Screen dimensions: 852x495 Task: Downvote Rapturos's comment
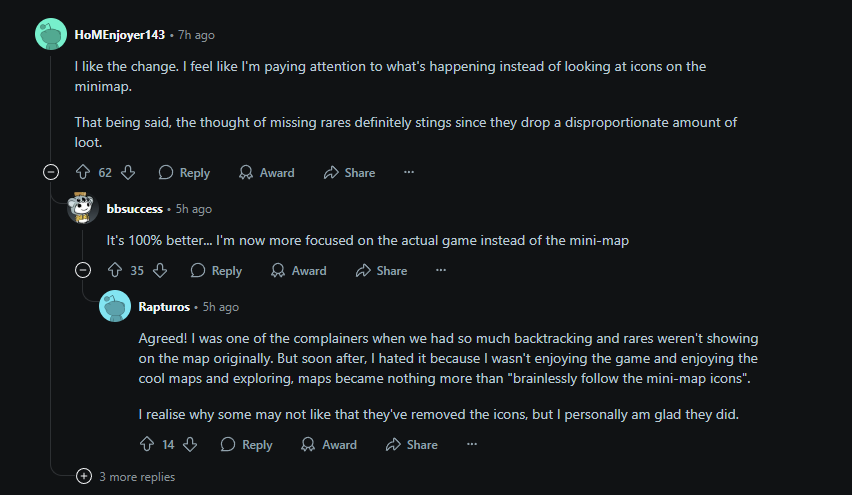click(190, 444)
